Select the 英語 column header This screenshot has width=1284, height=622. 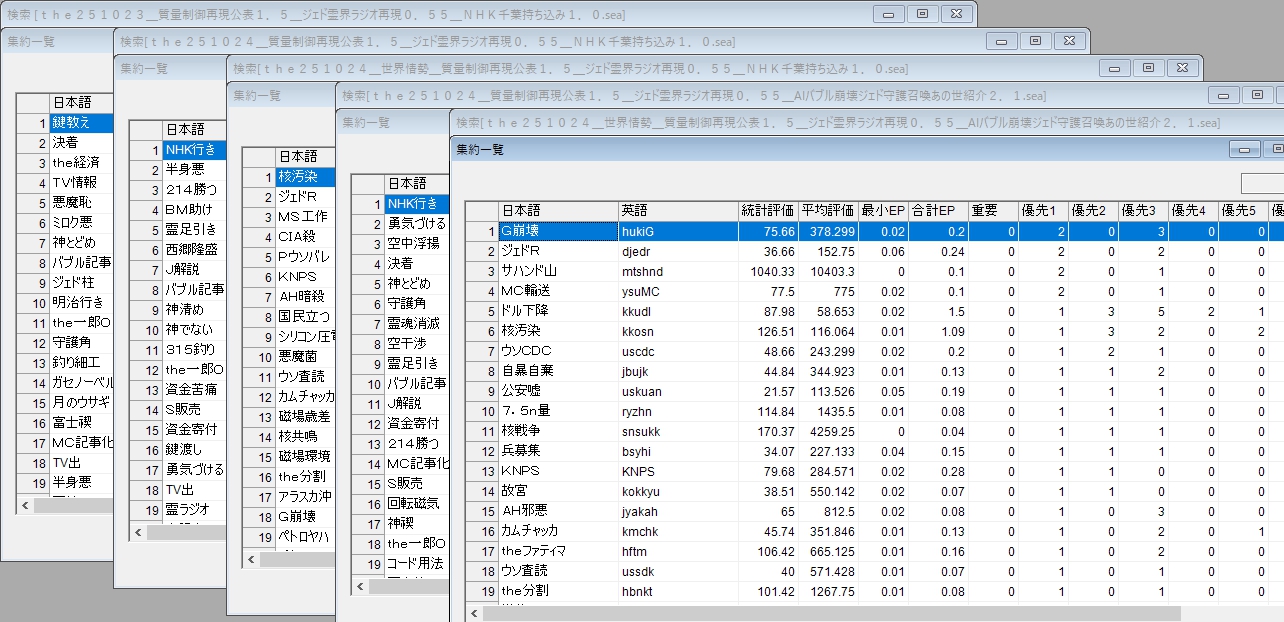pyautogui.click(x=677, y=211)
